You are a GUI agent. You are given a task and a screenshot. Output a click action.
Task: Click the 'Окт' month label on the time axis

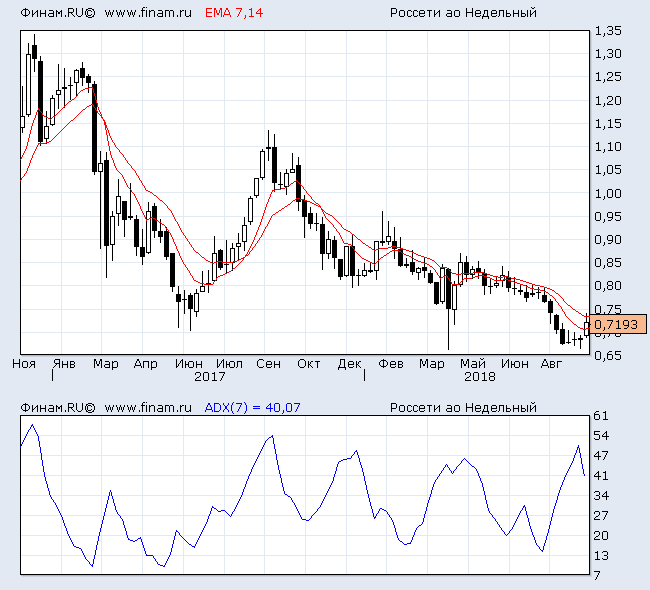point(308,364)
